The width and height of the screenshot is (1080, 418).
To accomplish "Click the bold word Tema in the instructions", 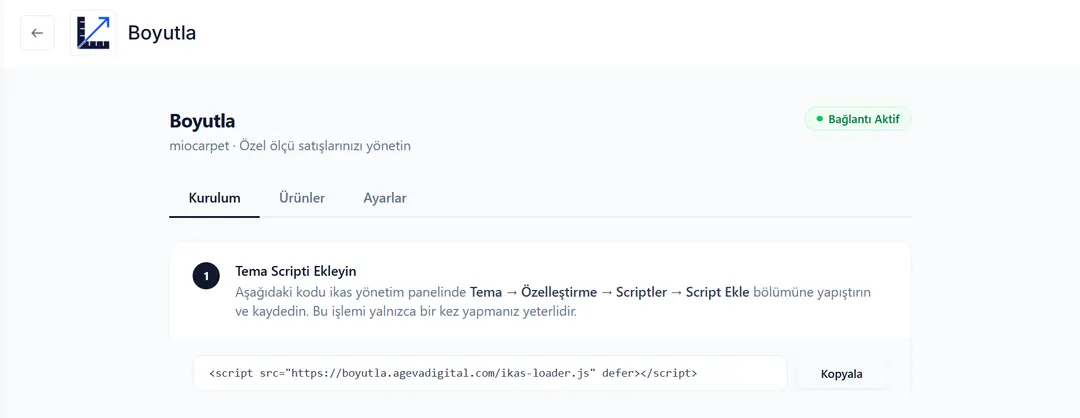I will click(486, 292).
